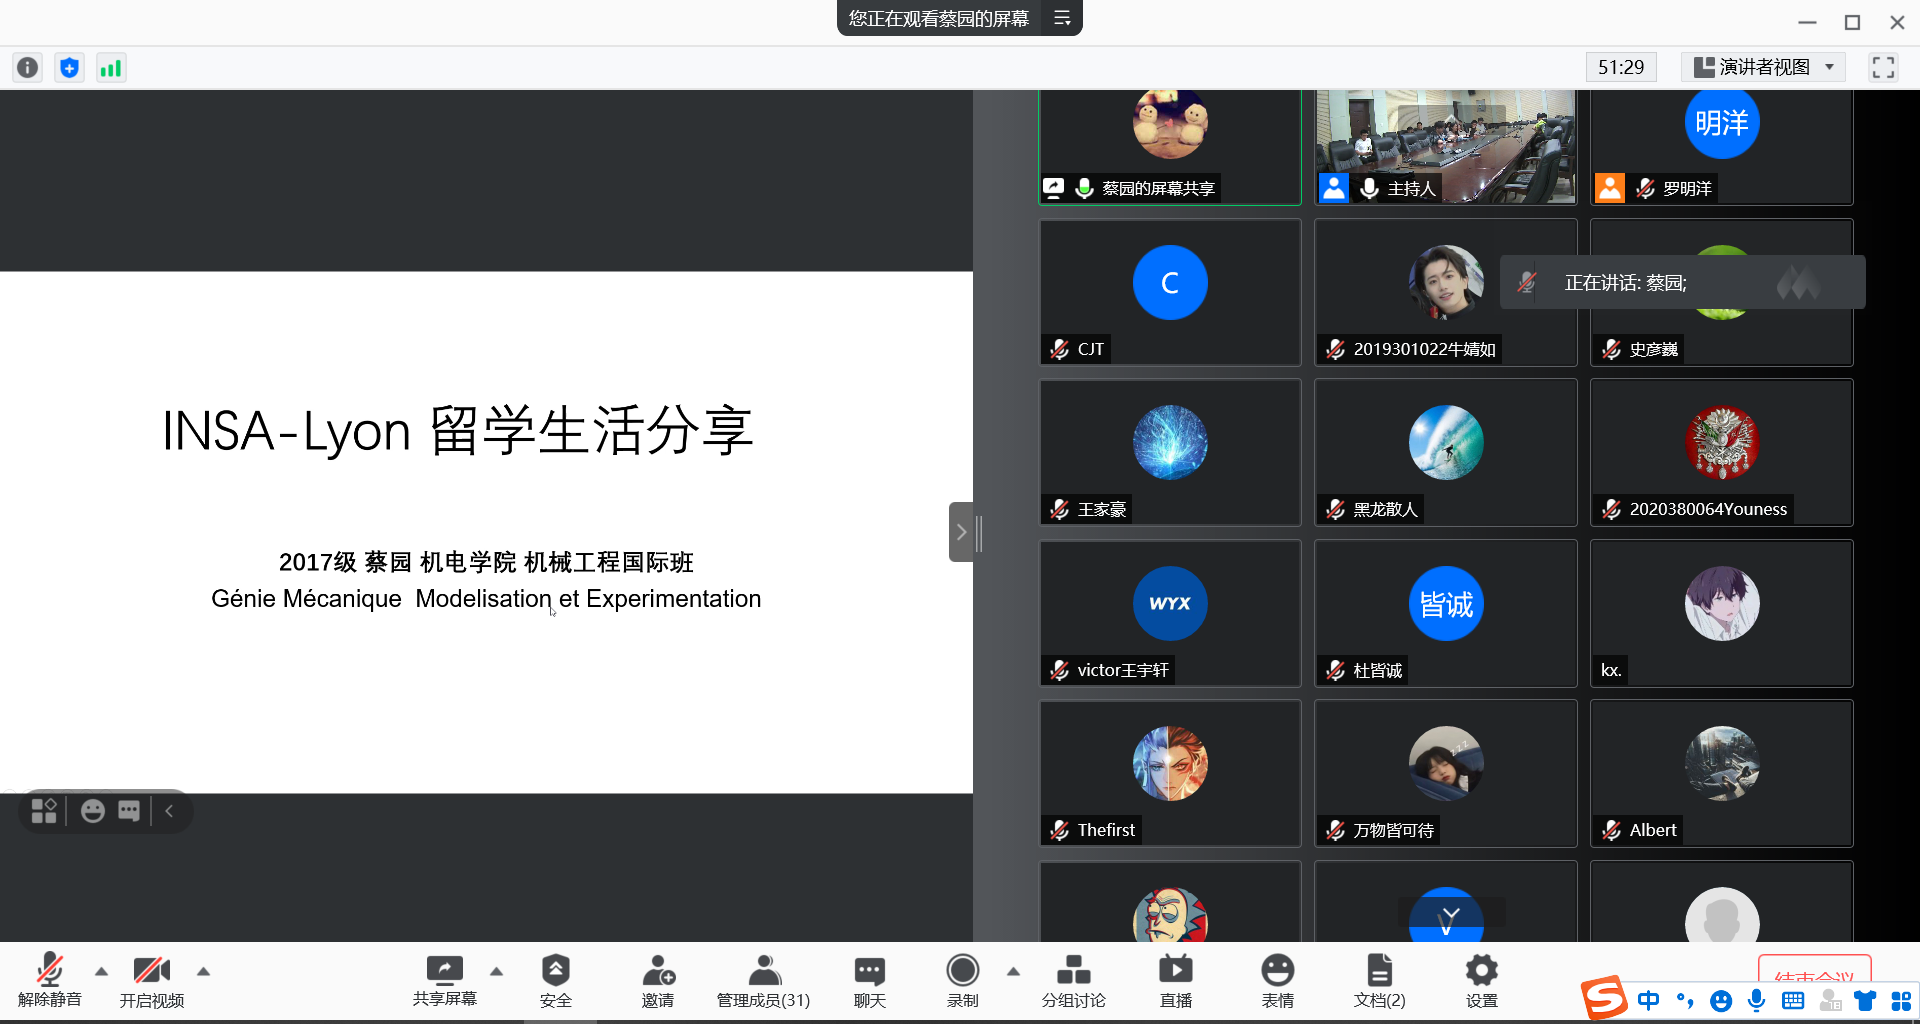Open 文档(2) documents panel

click(x=1379, y=980)
